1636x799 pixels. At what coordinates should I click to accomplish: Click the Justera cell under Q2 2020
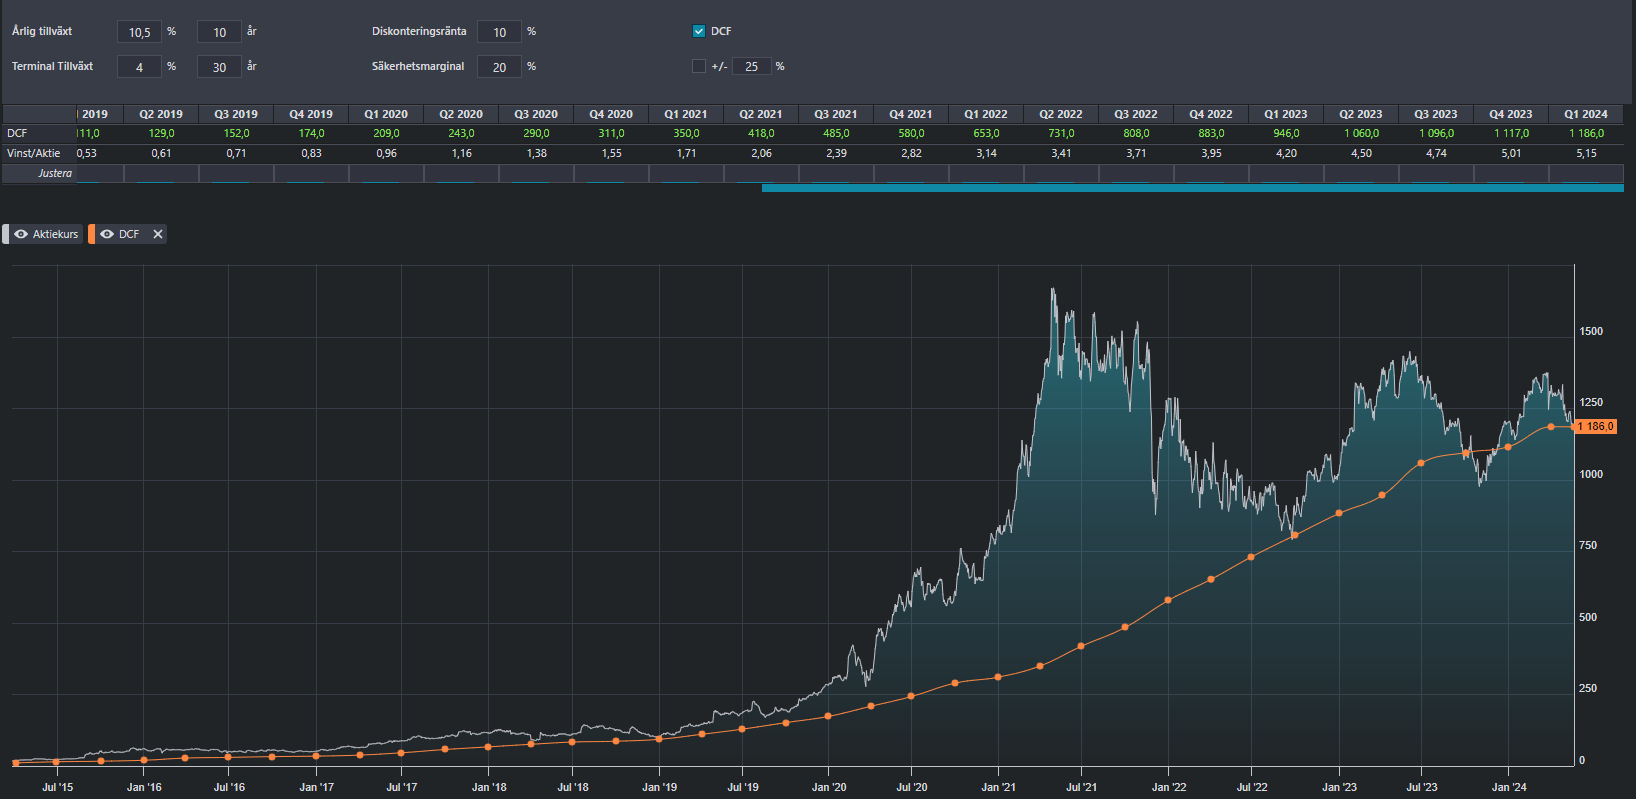461,173
